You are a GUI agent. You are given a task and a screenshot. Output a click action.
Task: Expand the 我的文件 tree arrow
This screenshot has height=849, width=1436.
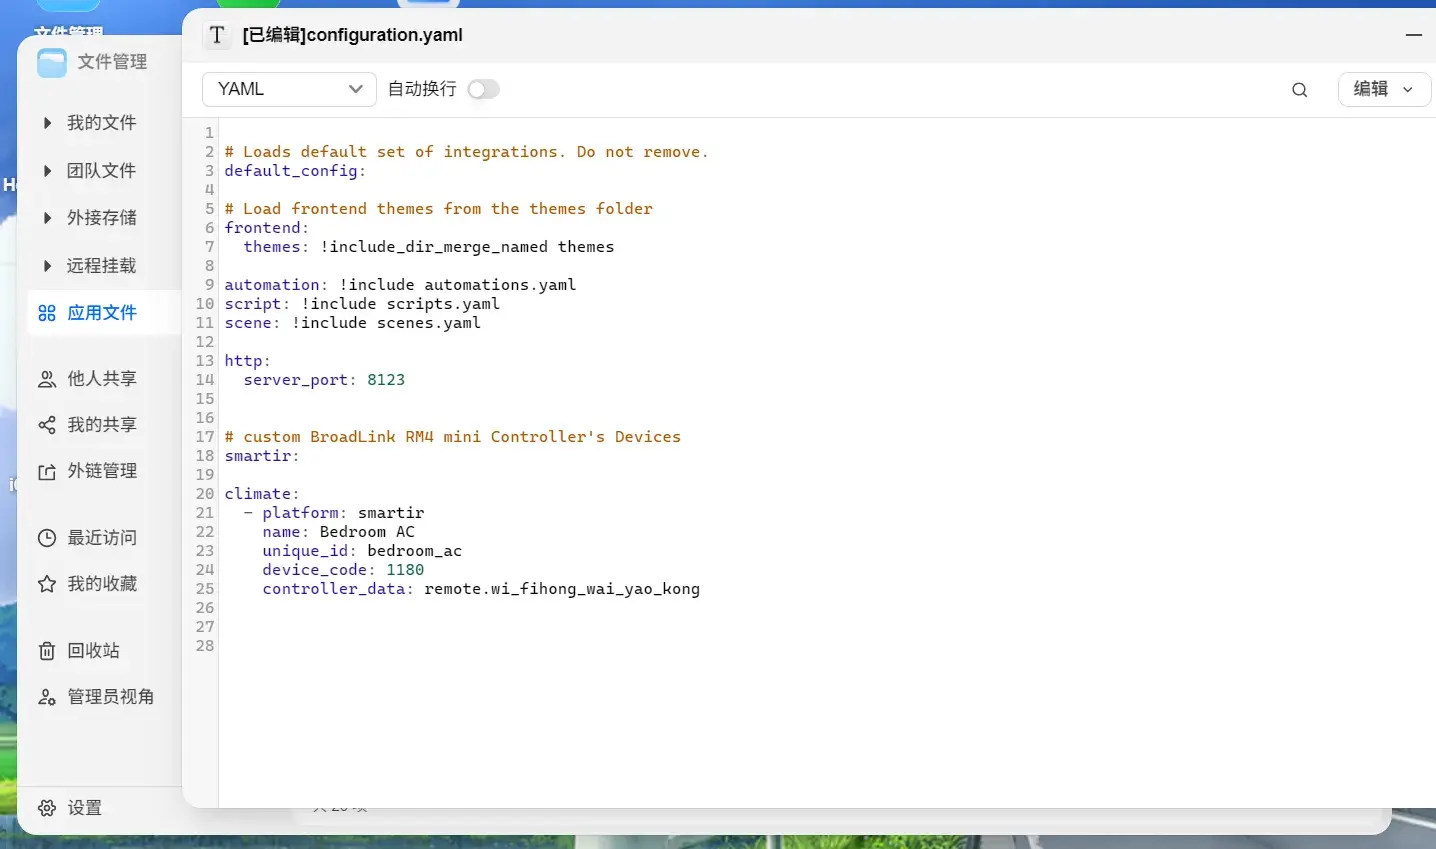[x=47, y=123]
